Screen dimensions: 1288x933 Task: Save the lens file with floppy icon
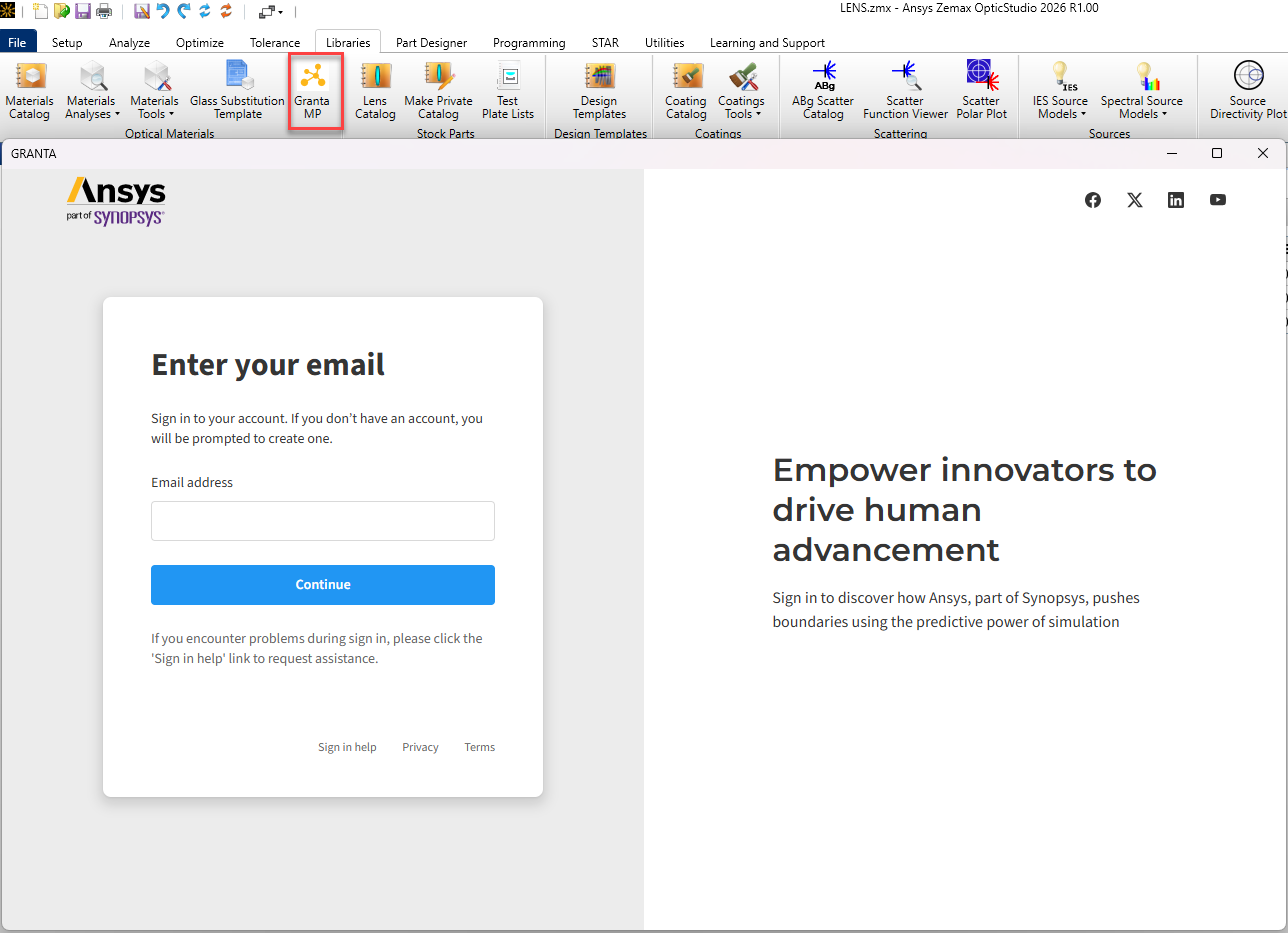[82, 11]
